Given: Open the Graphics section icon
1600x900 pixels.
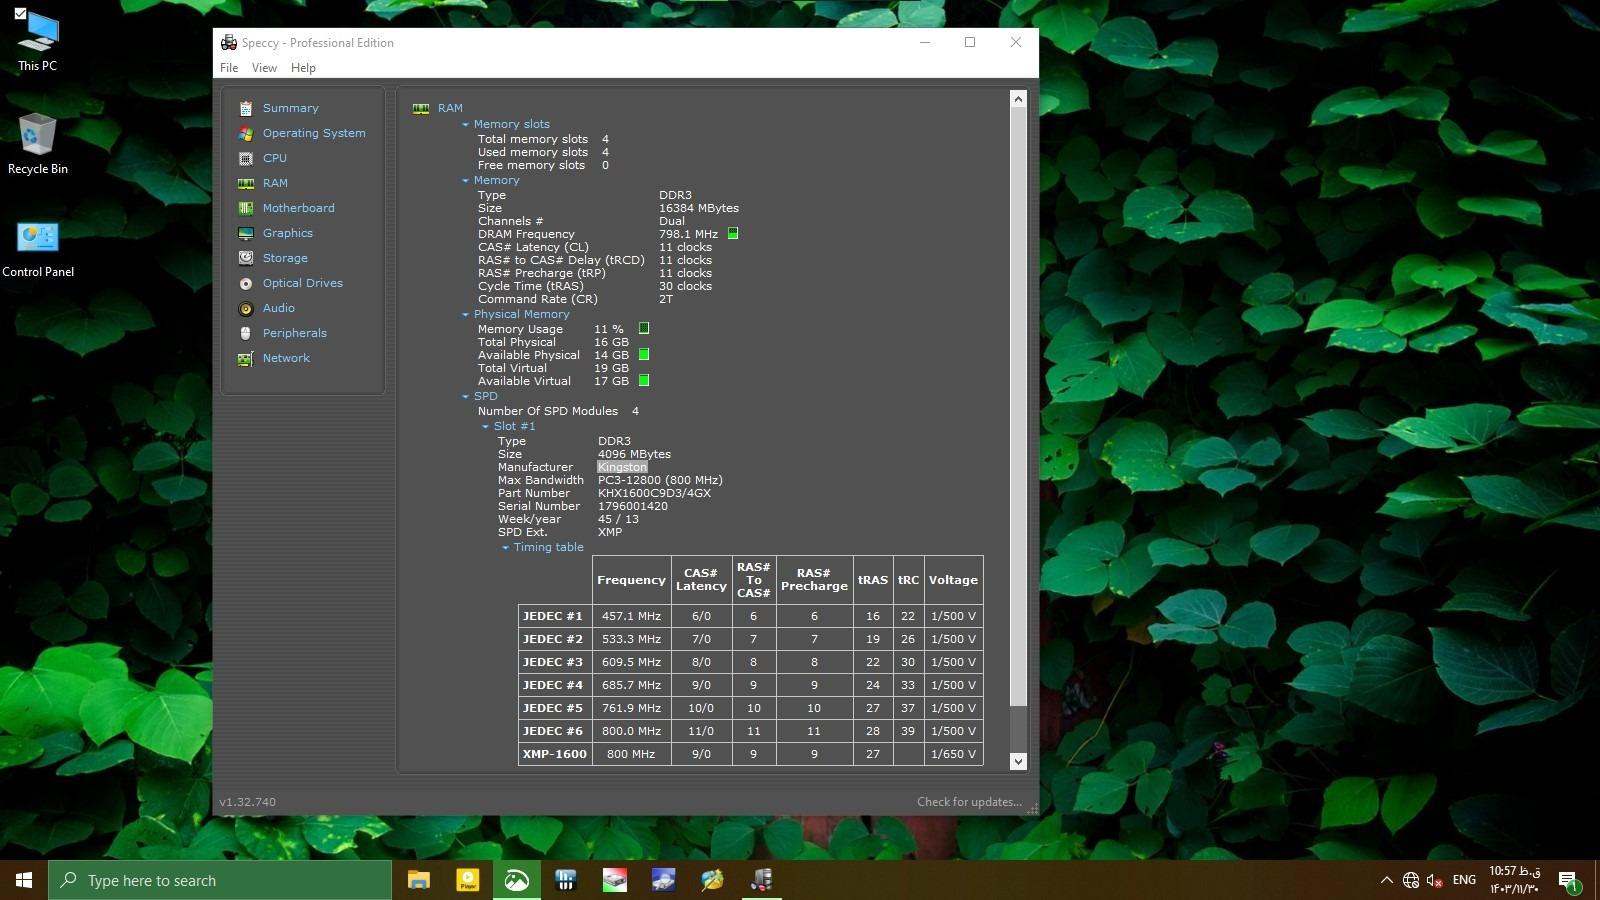Looking at the screenshot, I should click(246, 233).
